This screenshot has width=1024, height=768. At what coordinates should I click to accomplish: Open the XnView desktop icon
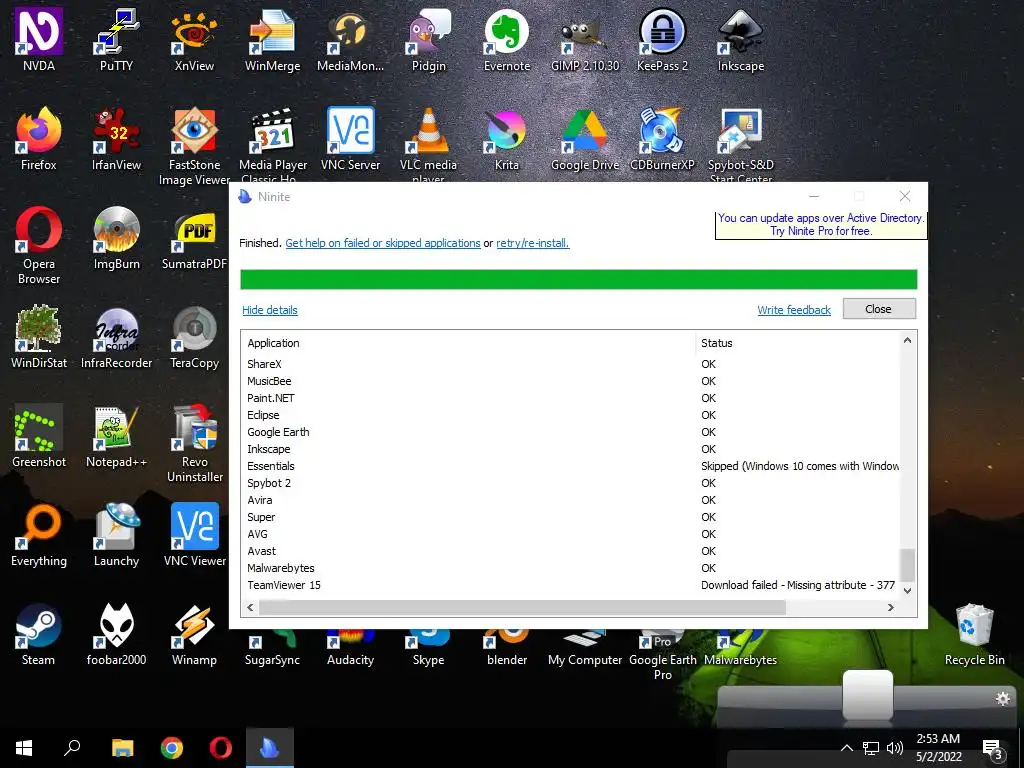tap(194, 39)
